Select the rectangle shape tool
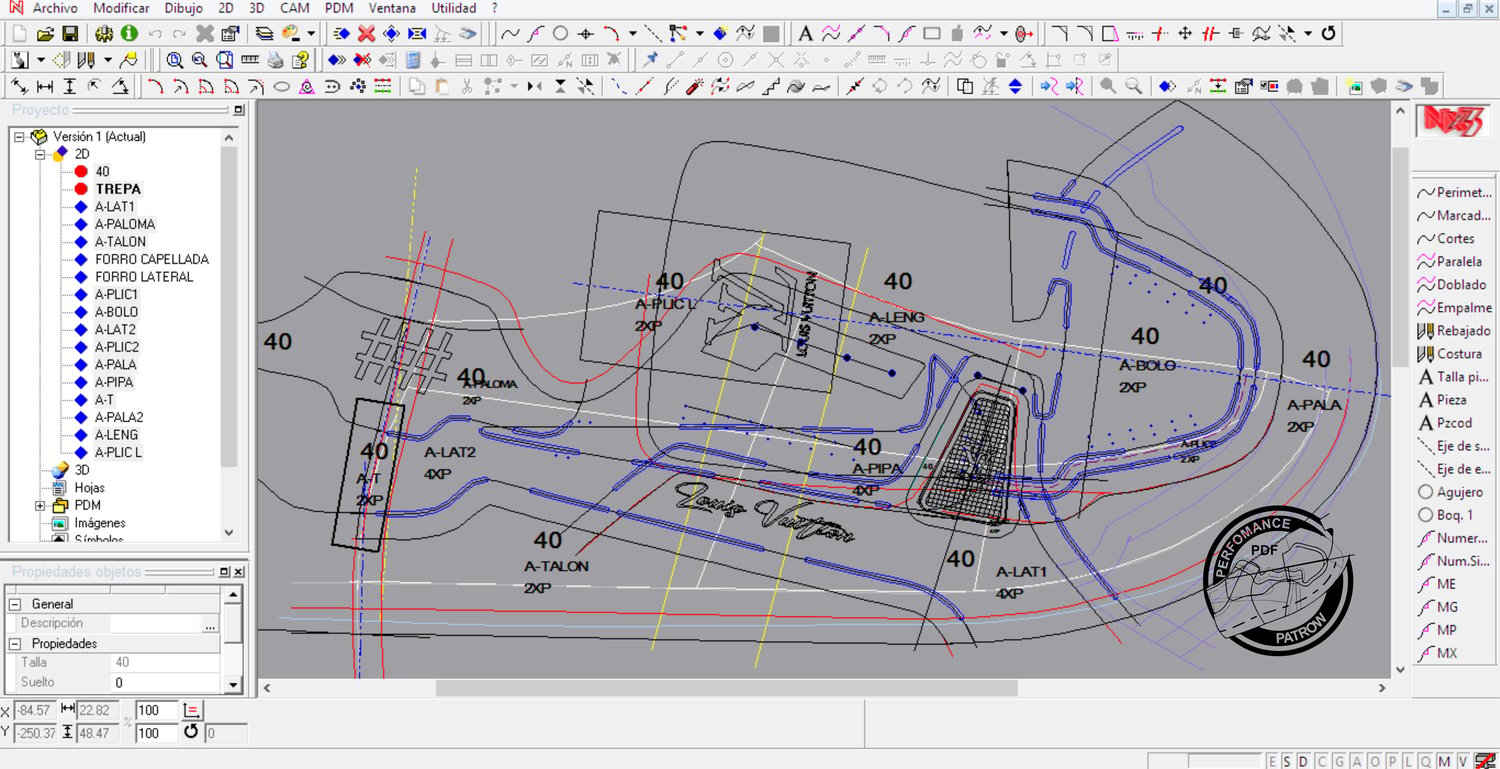The image size is (1500, 769). click(x=932, y=34)
